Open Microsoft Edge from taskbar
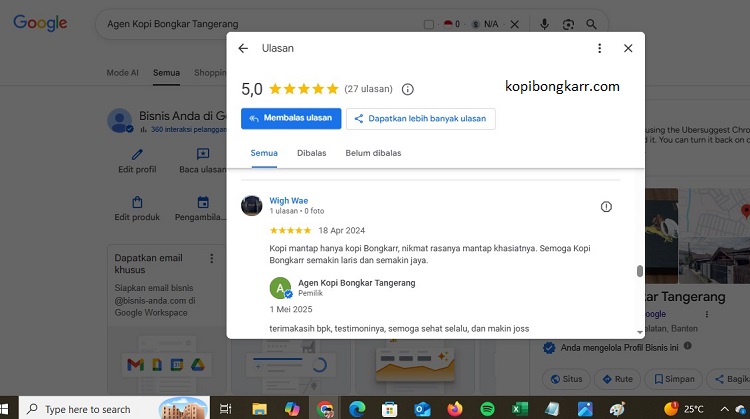The width and height of the screenshot is (750, 419). 357,409
